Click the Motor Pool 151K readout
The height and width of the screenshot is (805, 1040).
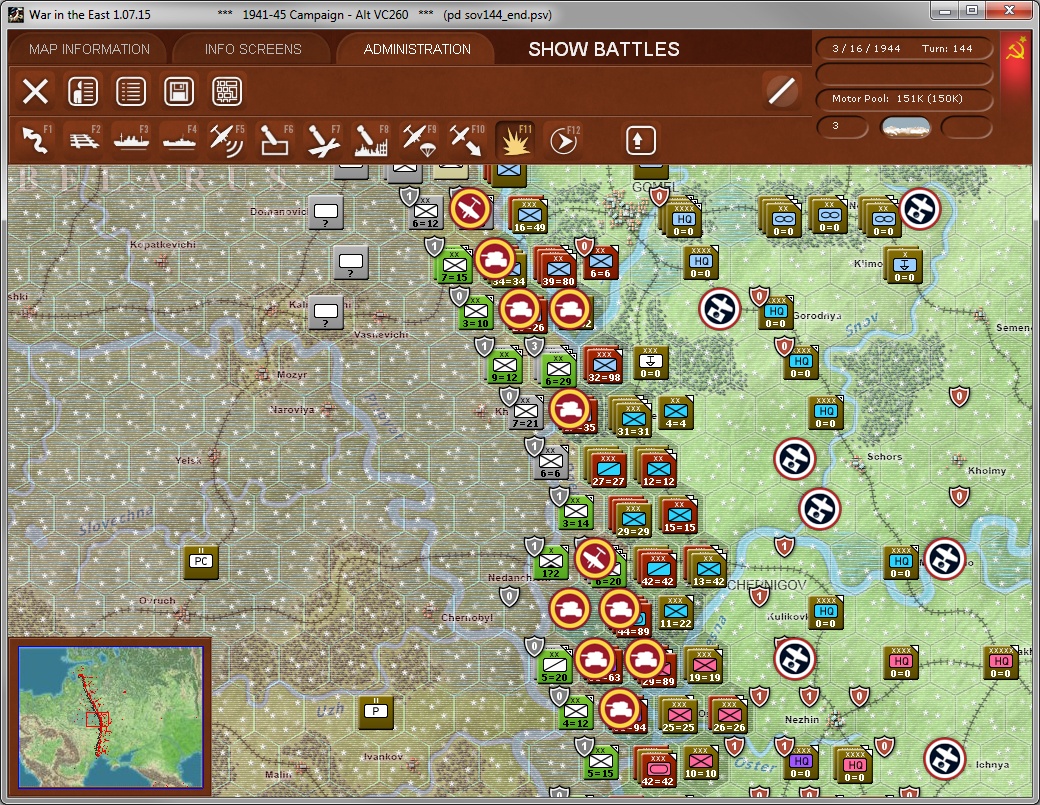[x=903, y=98]
